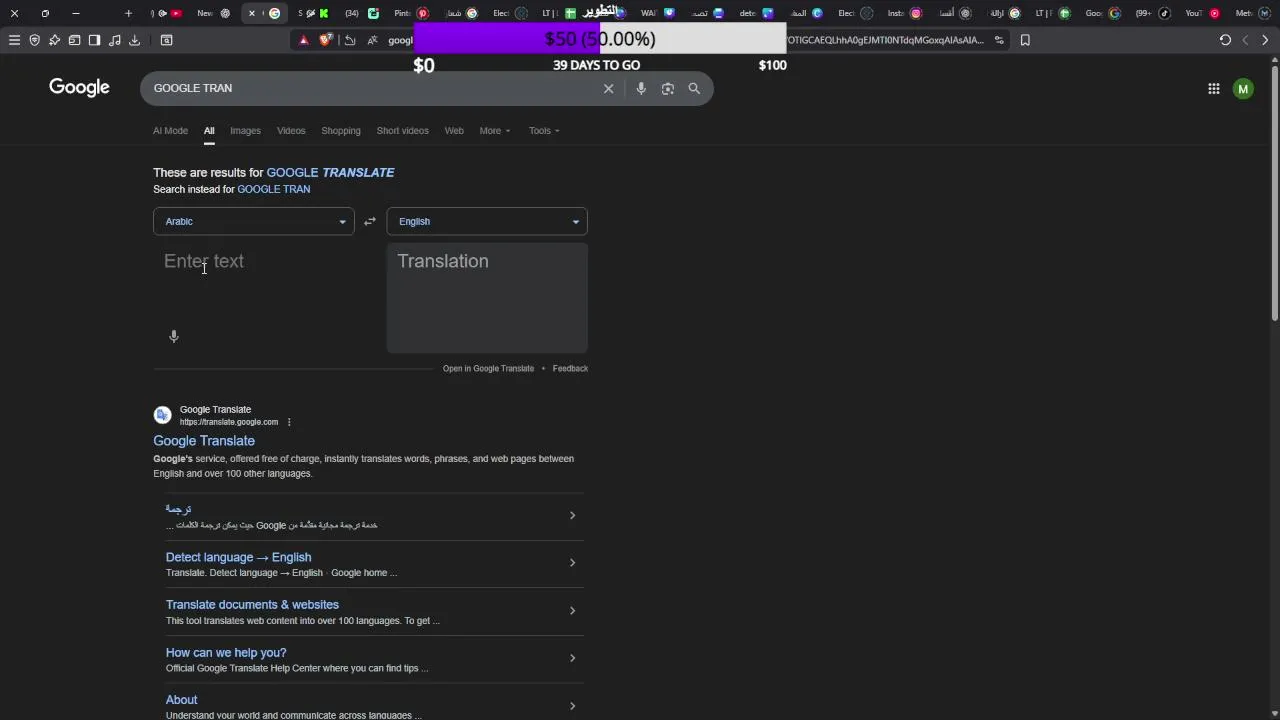The width and height of the screenshot is (1280, 720).
Task: Click the GOOGLE TRANSLATE corrected query link
Action: tap(330, 172)
